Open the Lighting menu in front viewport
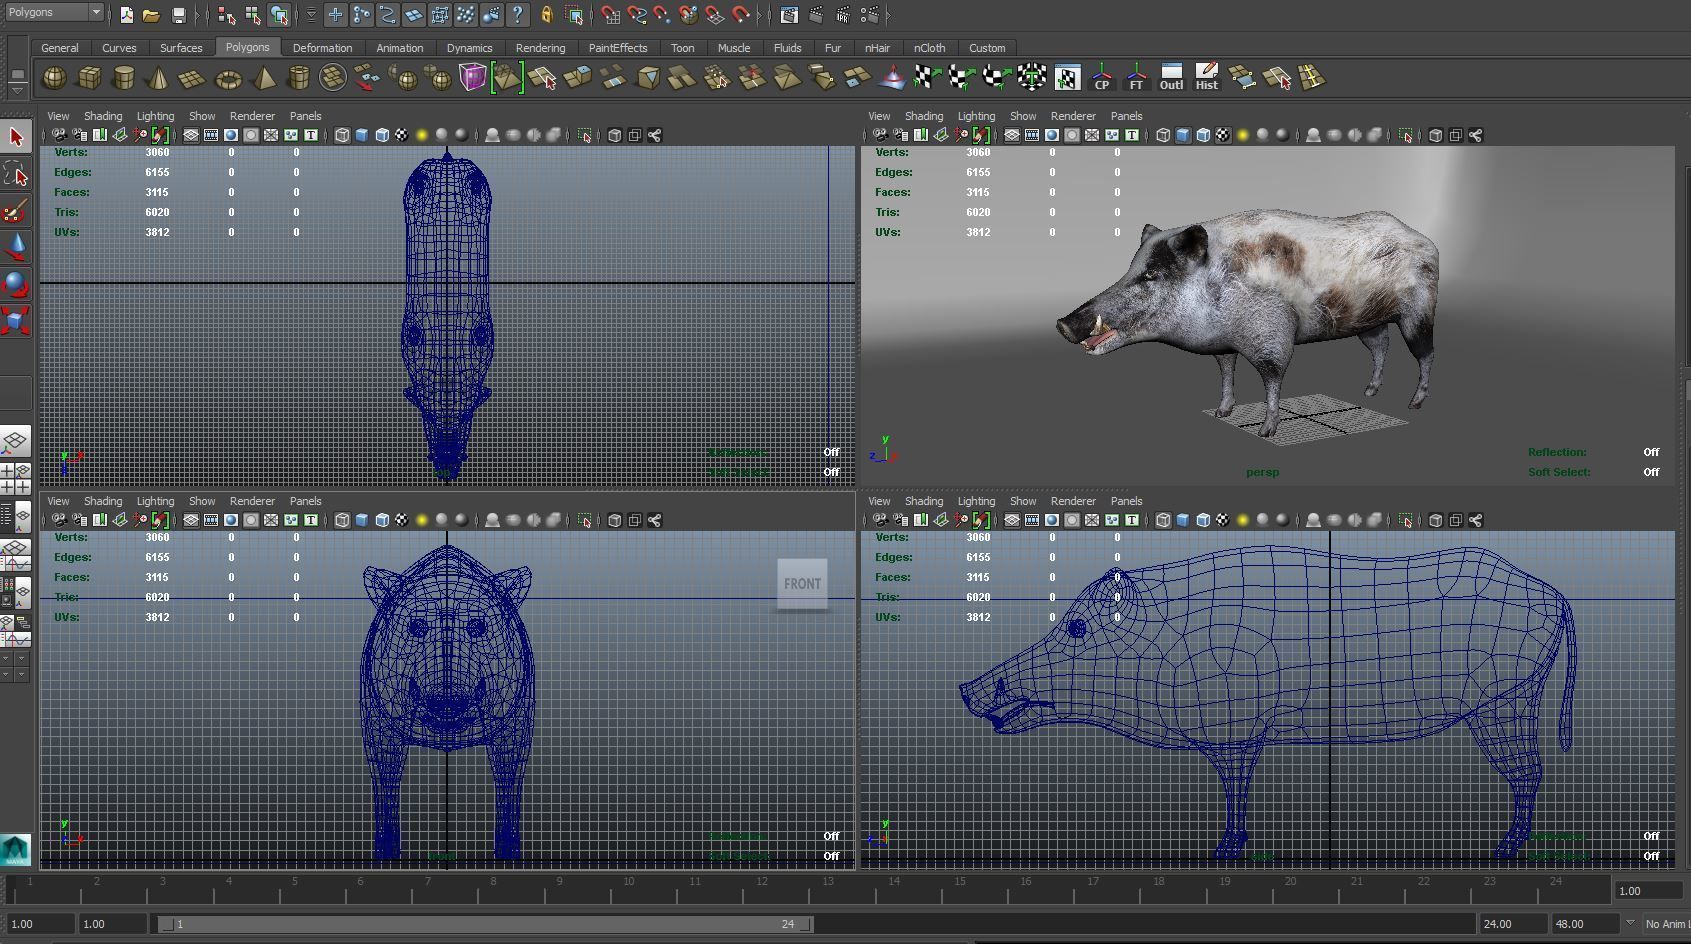 coord(155,501)
